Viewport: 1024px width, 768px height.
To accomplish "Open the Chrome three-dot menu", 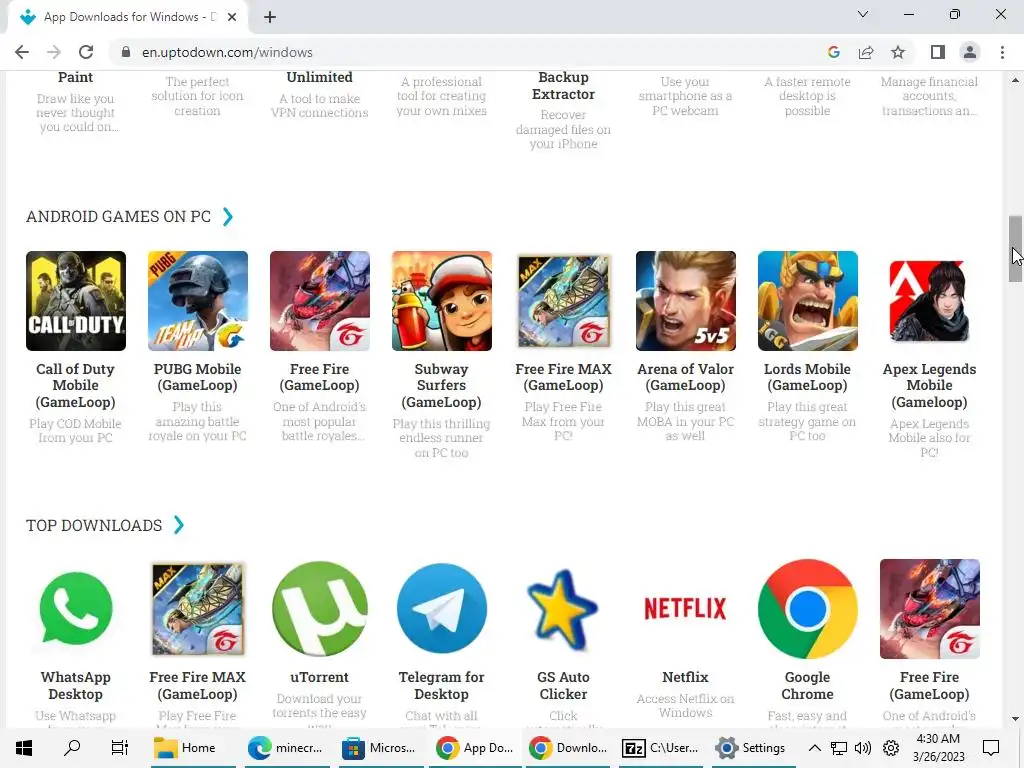I will (1002, 52).
